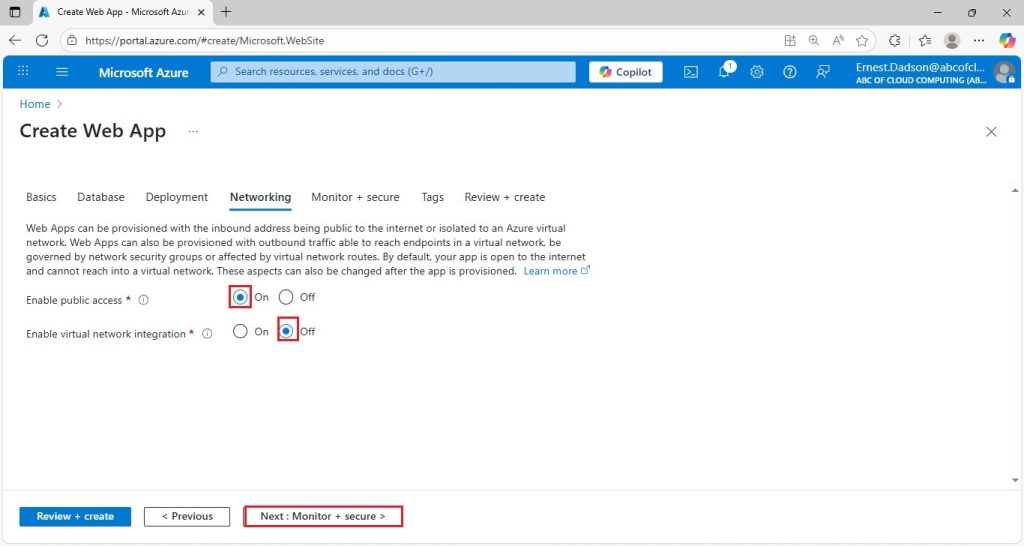This screenshot has width=1024, height=546.
Task: Open the help question mark icon
Action: [x=790, y=72]
